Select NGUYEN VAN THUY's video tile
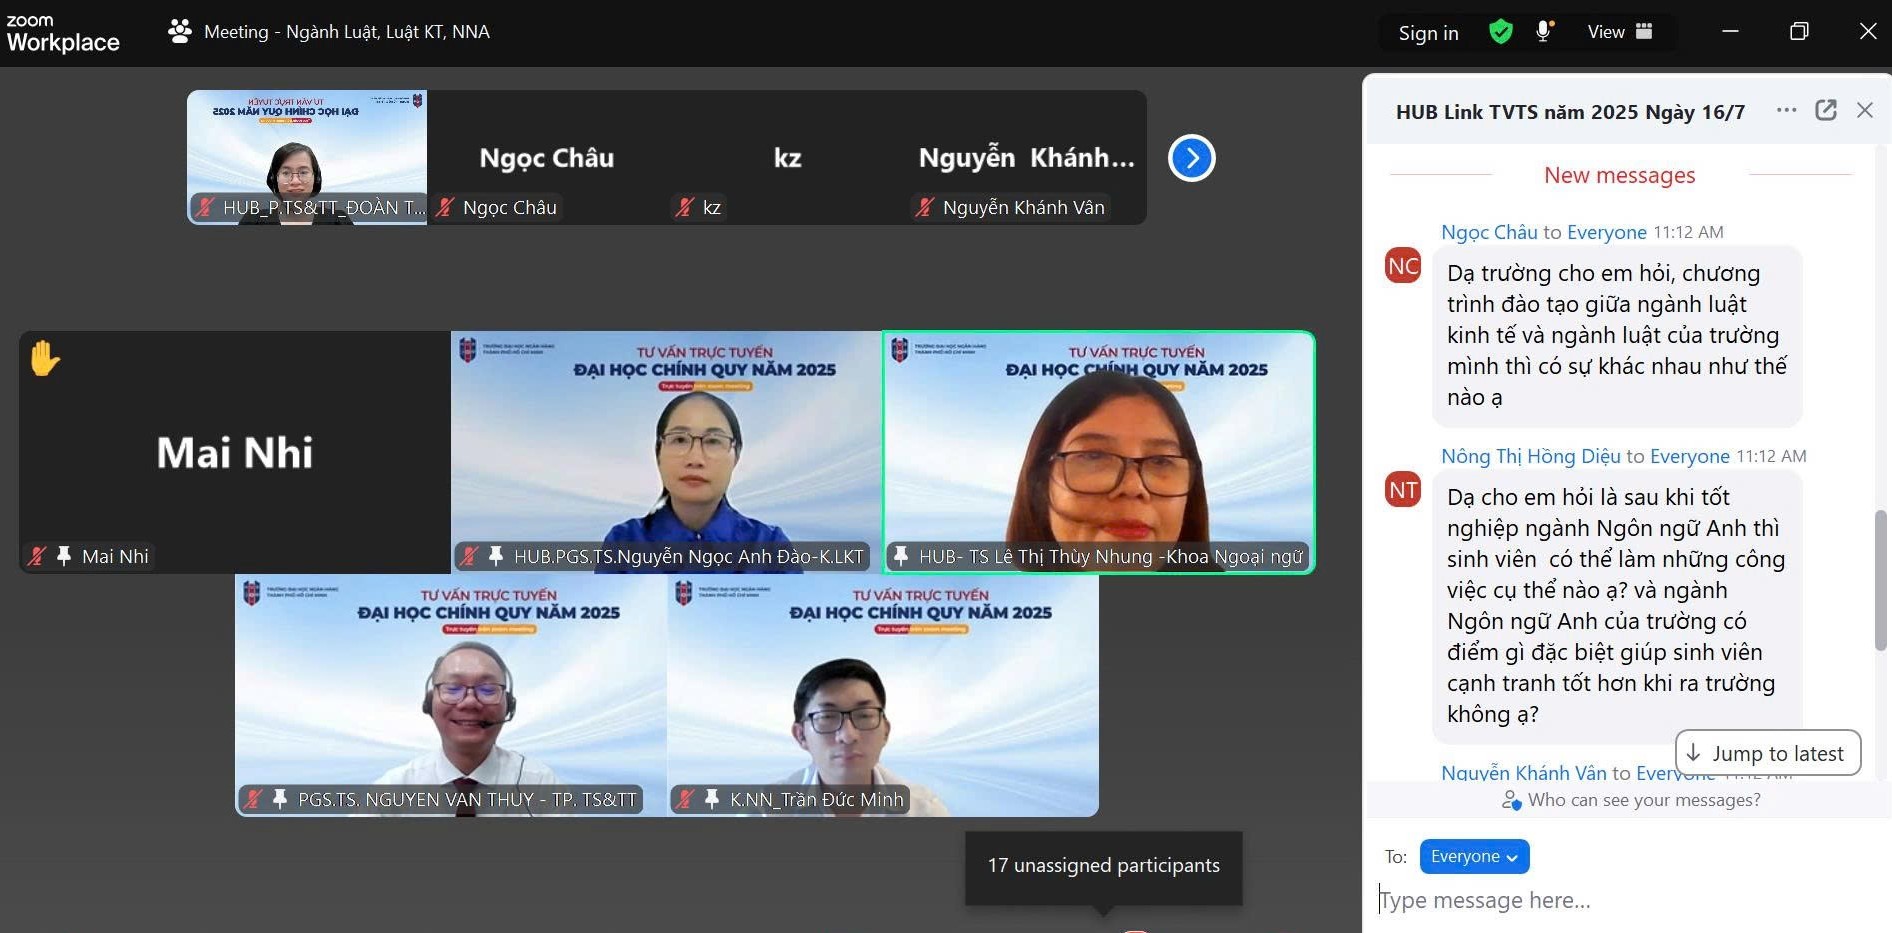The height and width of the screenshot is (933, 1892). point(451,695)
